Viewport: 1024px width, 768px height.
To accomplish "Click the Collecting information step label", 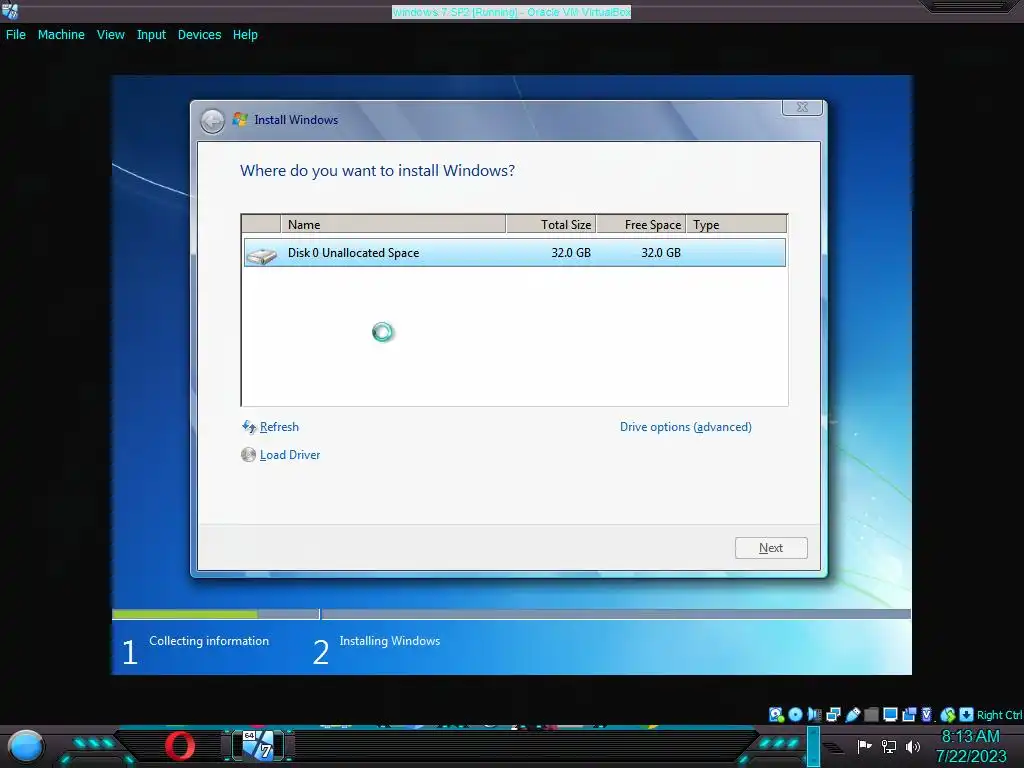I will 209,641.
